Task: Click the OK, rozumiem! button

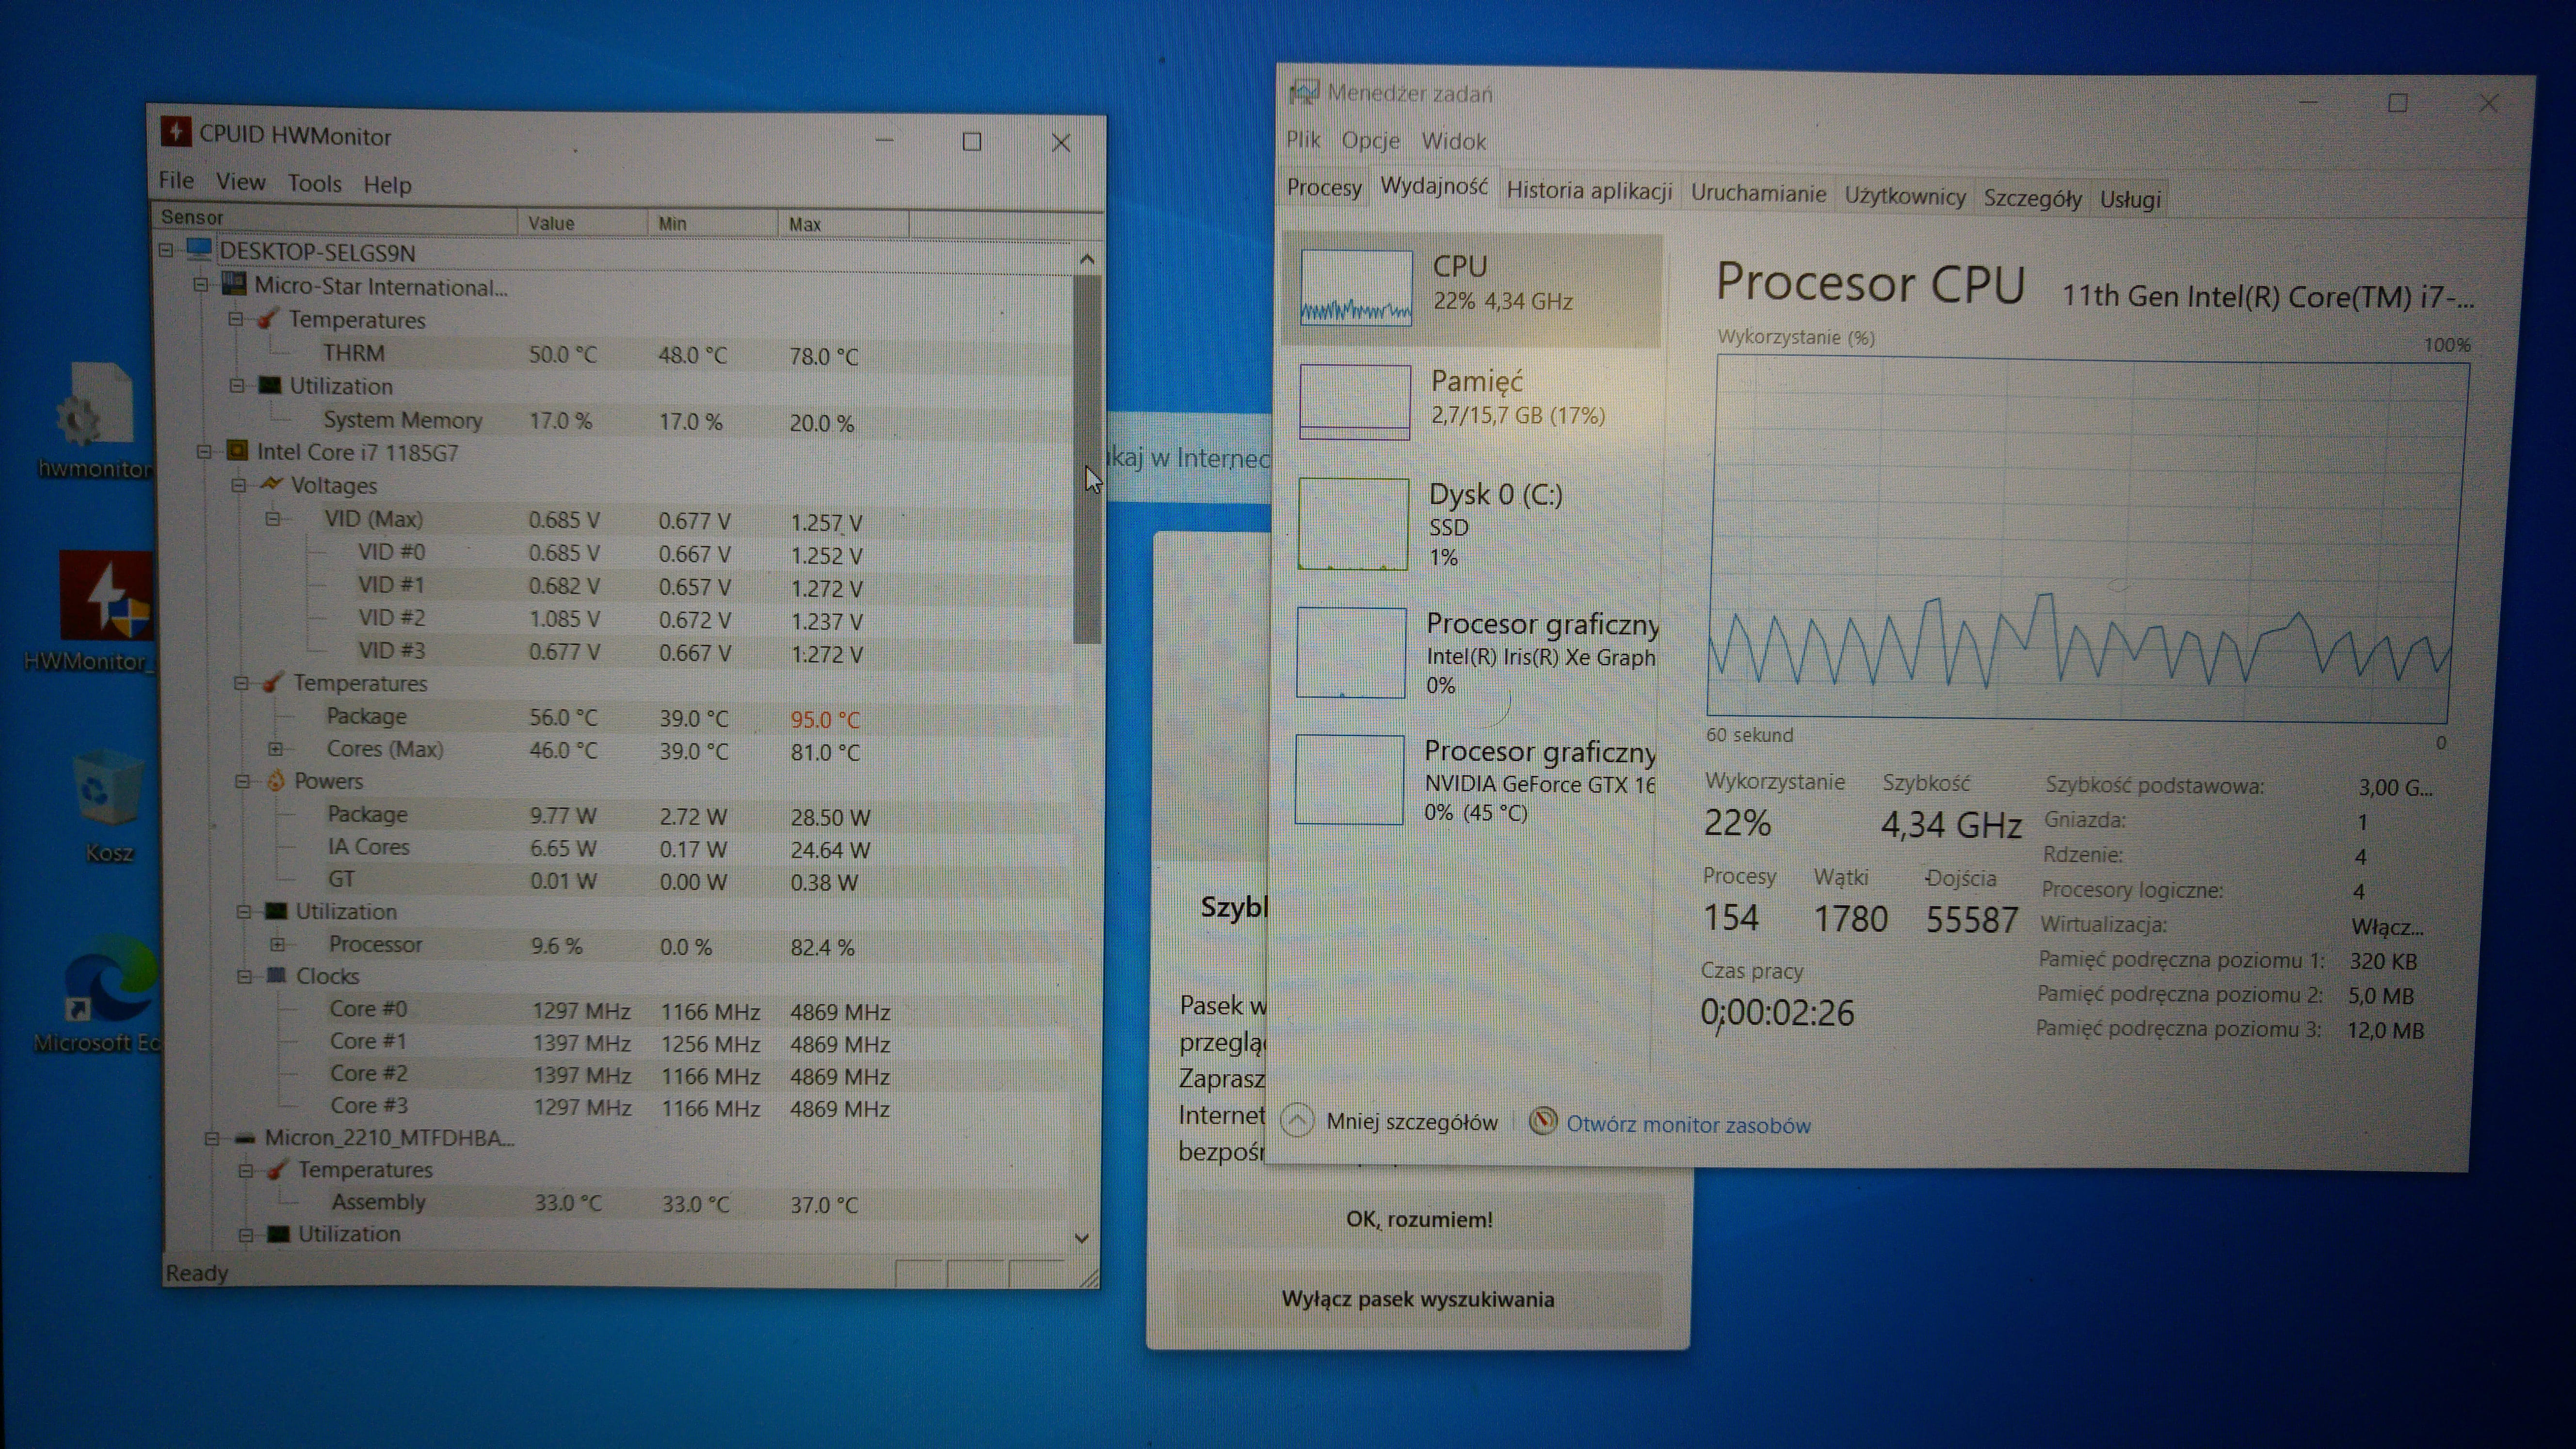Action: point(1419,1219)
